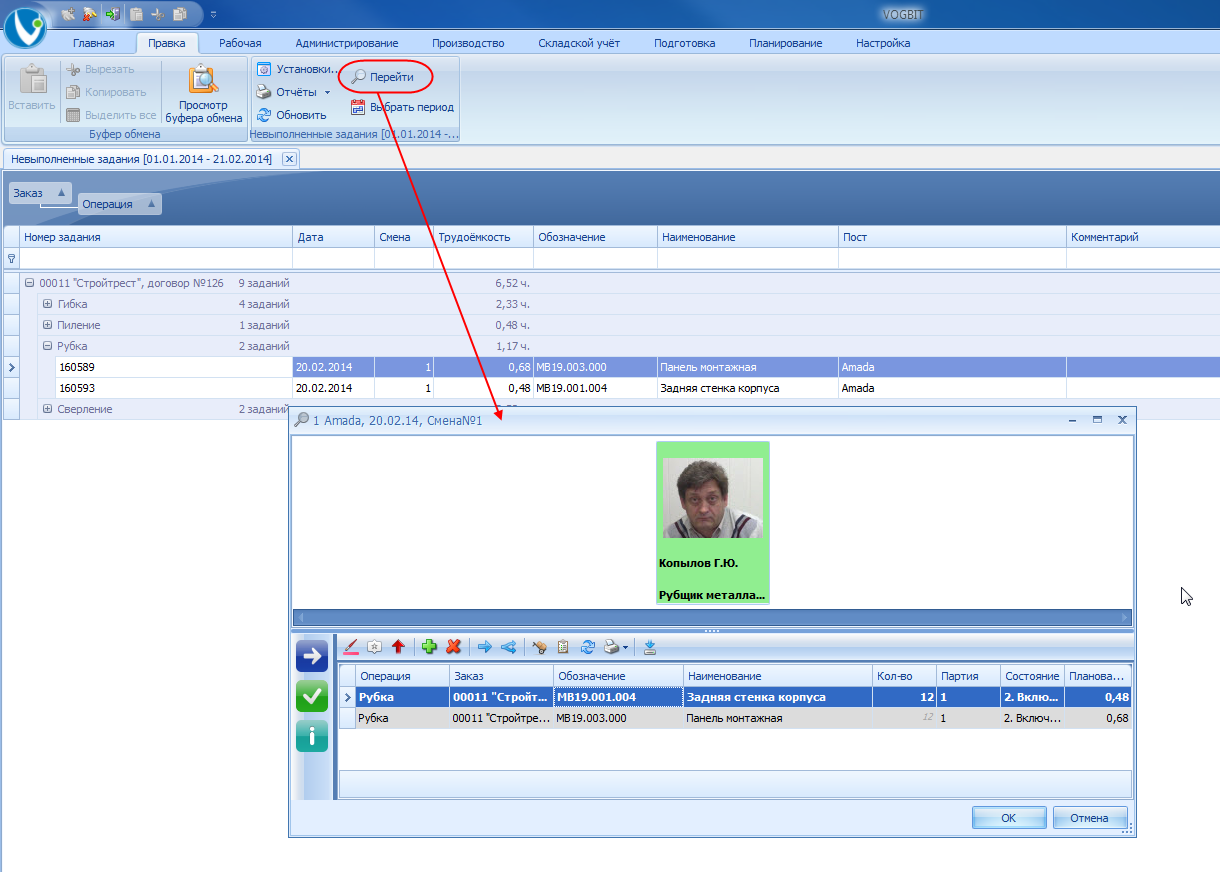Image resolution: width=1220 pixels, height=872 pixels.
Task: Click the exit door icon in quick access bar
Action: click(x=111, y=14)
